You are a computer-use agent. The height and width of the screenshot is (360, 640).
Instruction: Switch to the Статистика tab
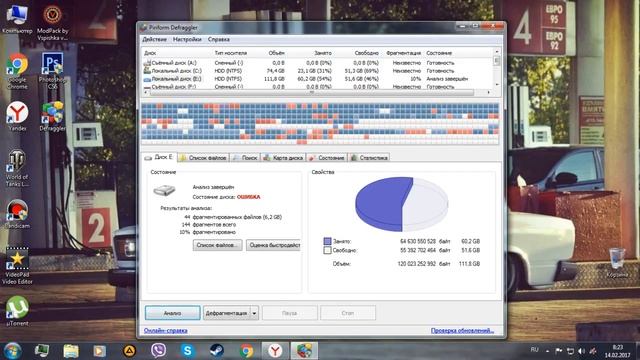tap(369, 158)
